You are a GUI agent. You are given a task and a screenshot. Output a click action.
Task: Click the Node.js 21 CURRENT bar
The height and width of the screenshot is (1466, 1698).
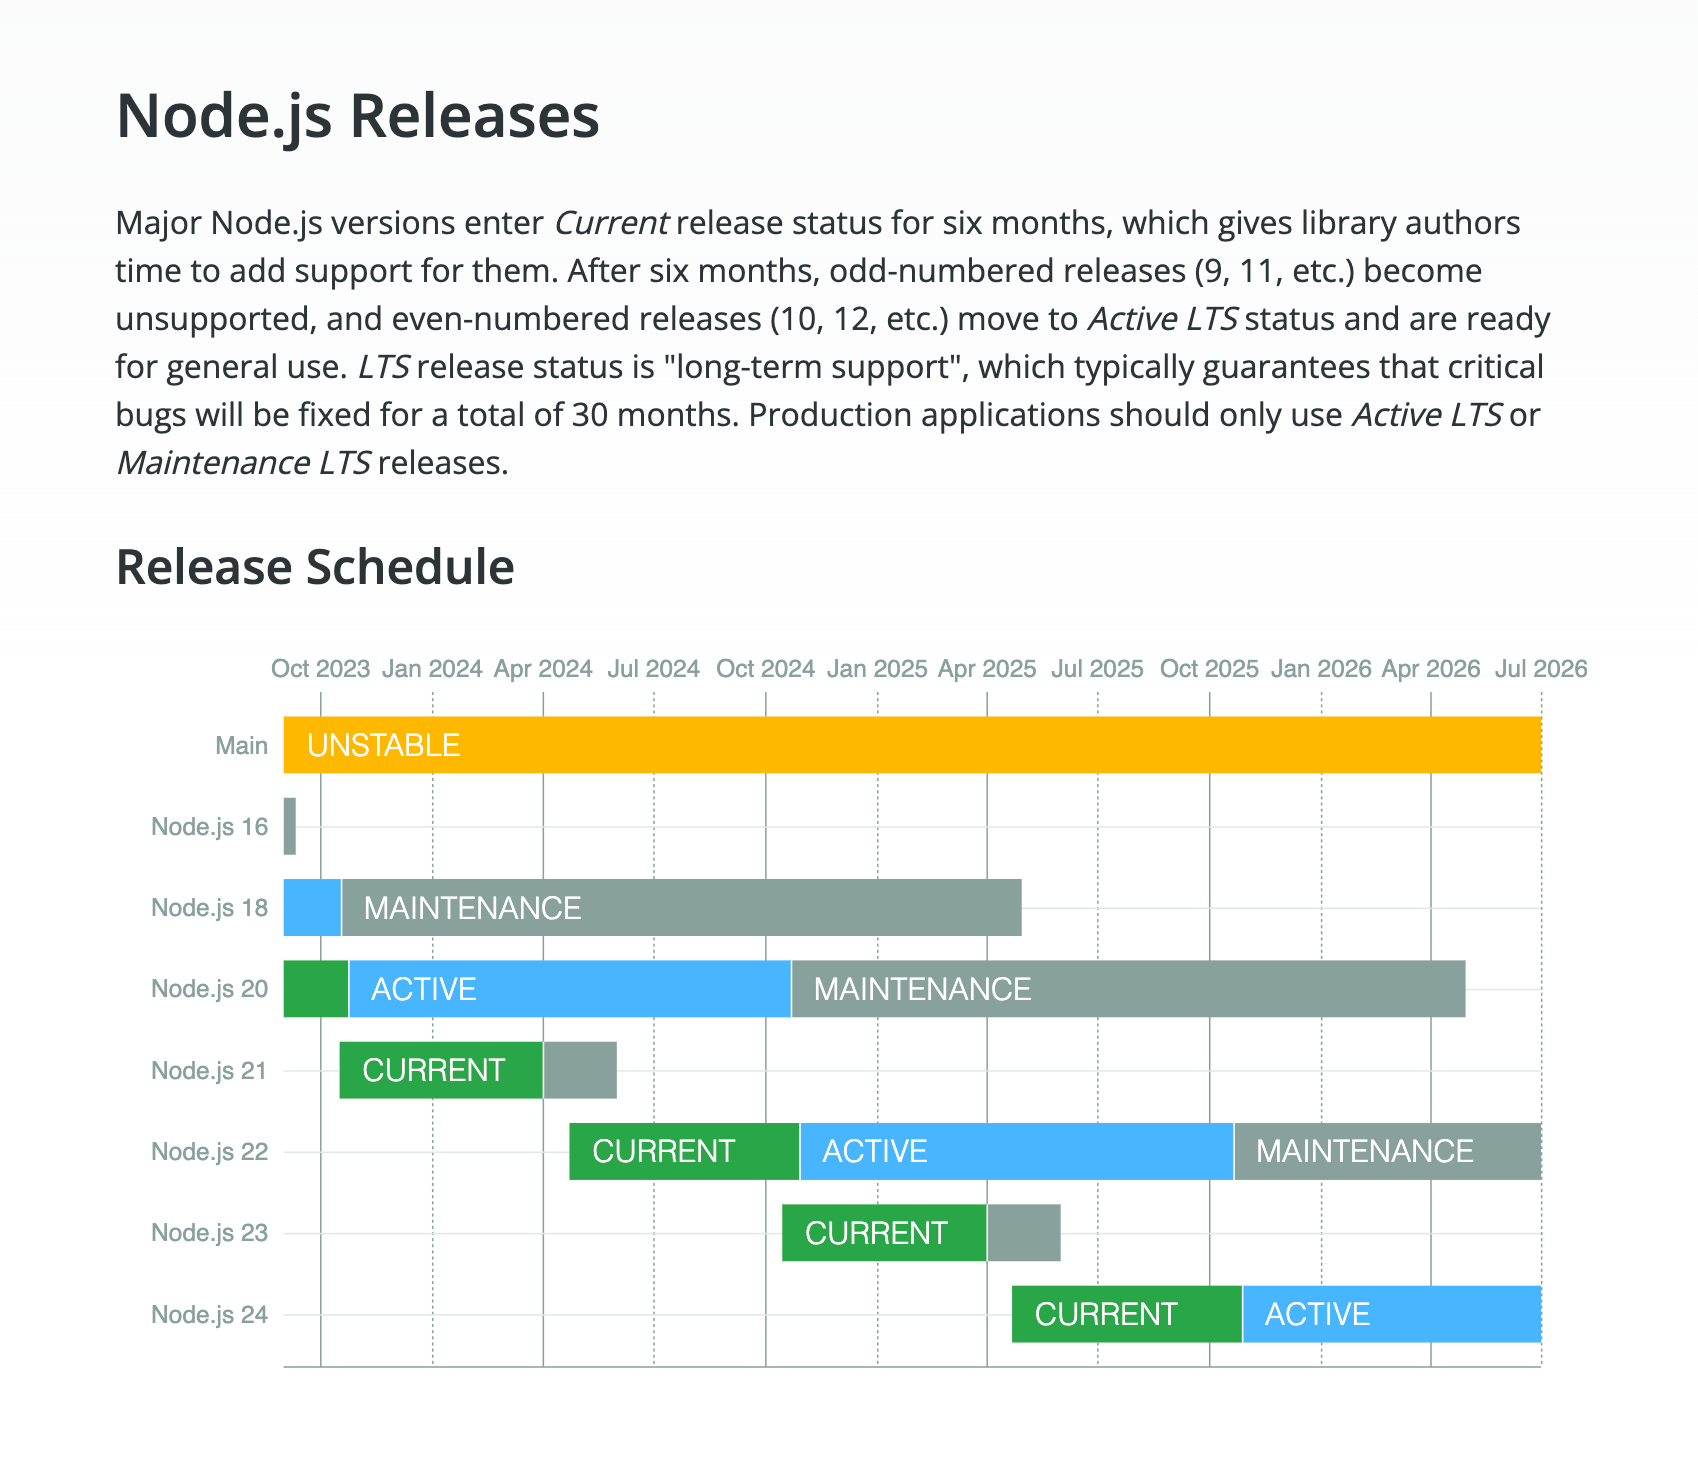[441, 1070]
